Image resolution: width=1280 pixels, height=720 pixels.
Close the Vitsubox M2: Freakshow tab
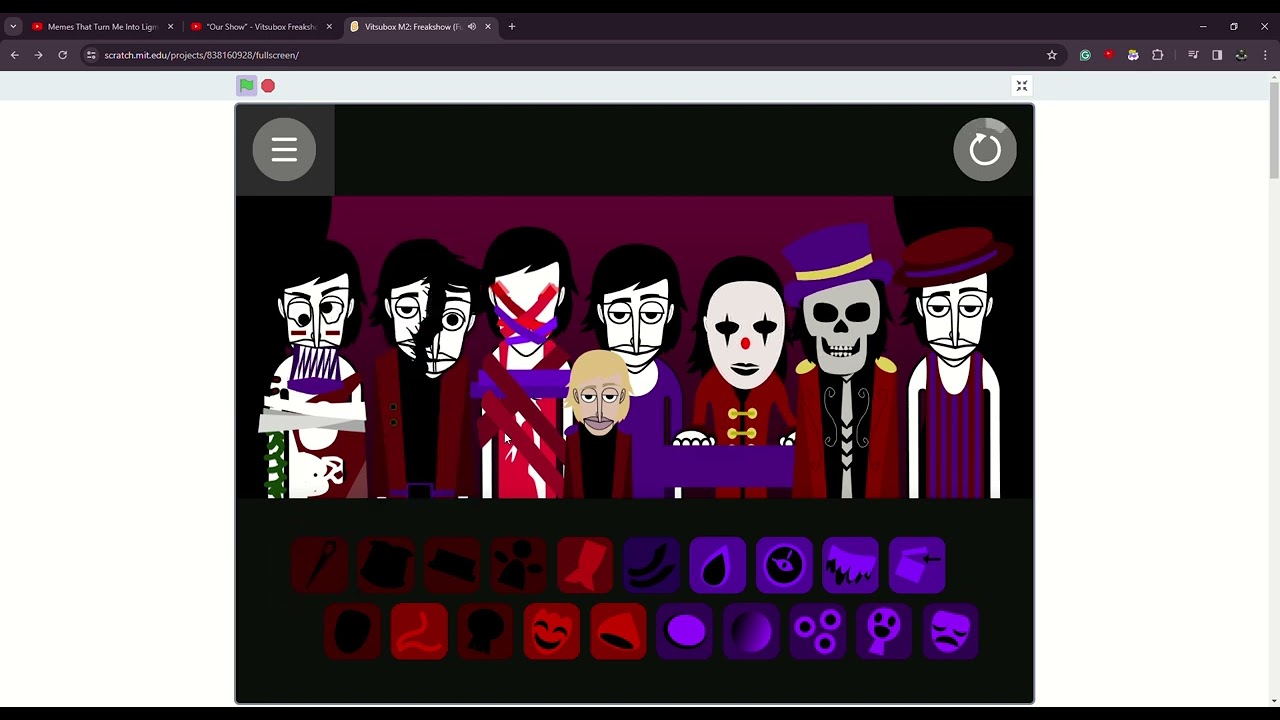point(488,27)
